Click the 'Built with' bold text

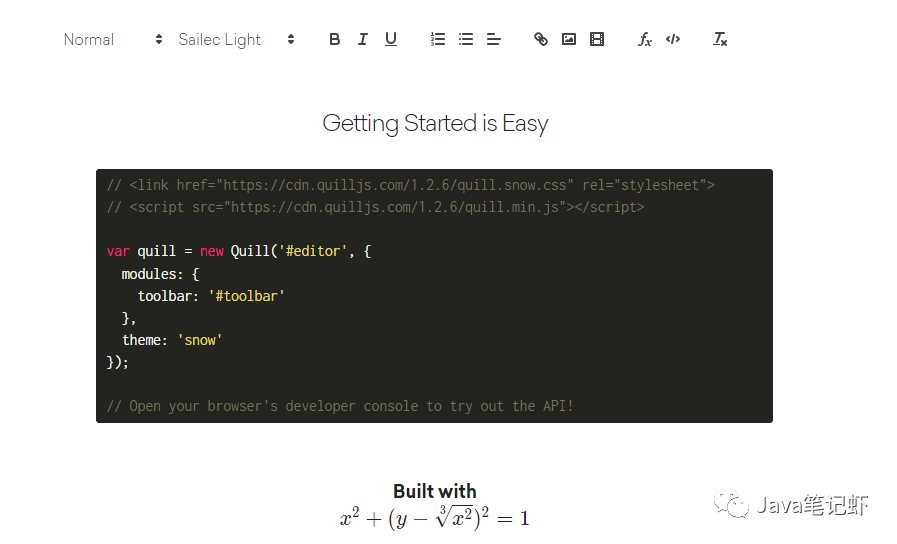(435, 491)
